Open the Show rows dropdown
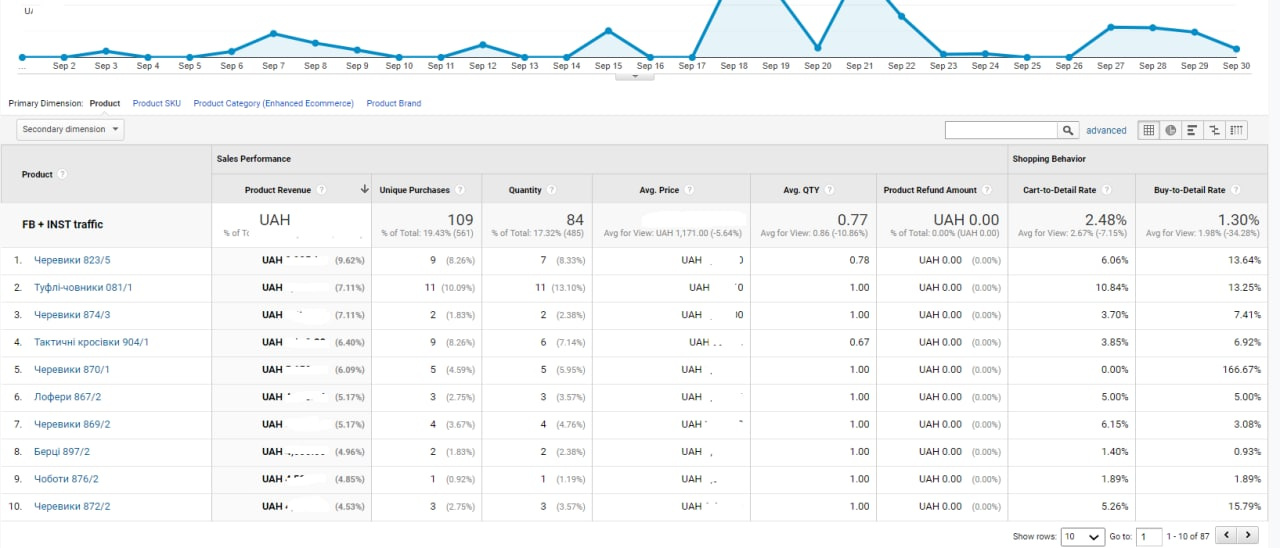 point(1082,536)
